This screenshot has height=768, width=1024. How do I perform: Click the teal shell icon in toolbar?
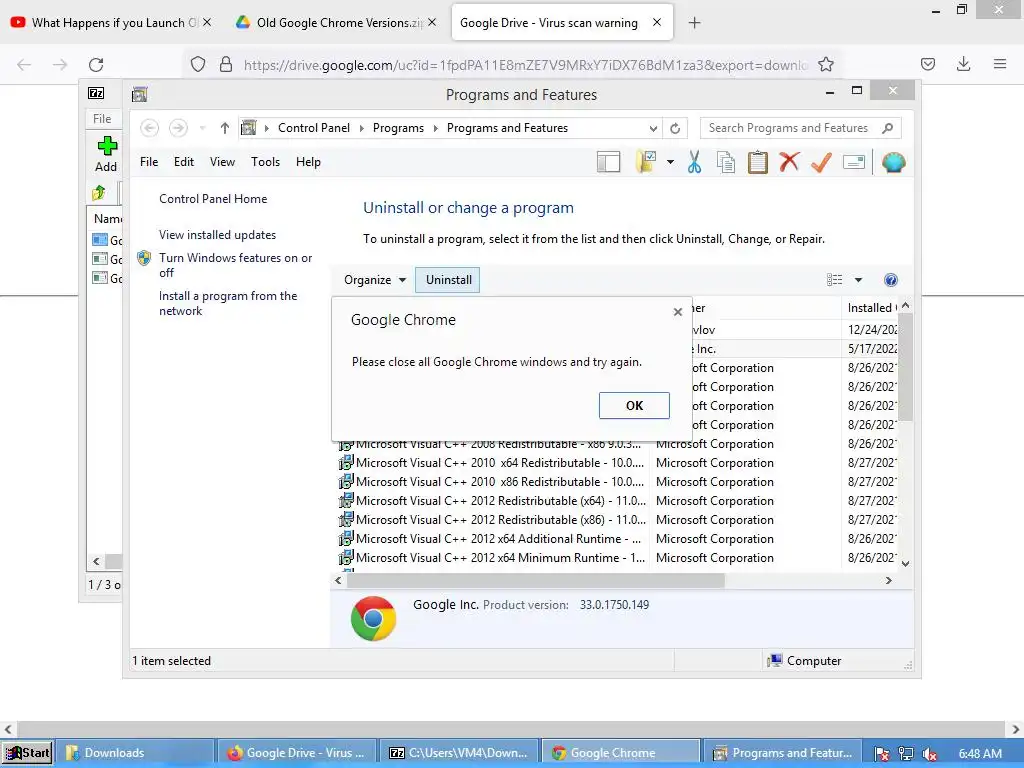893,162
